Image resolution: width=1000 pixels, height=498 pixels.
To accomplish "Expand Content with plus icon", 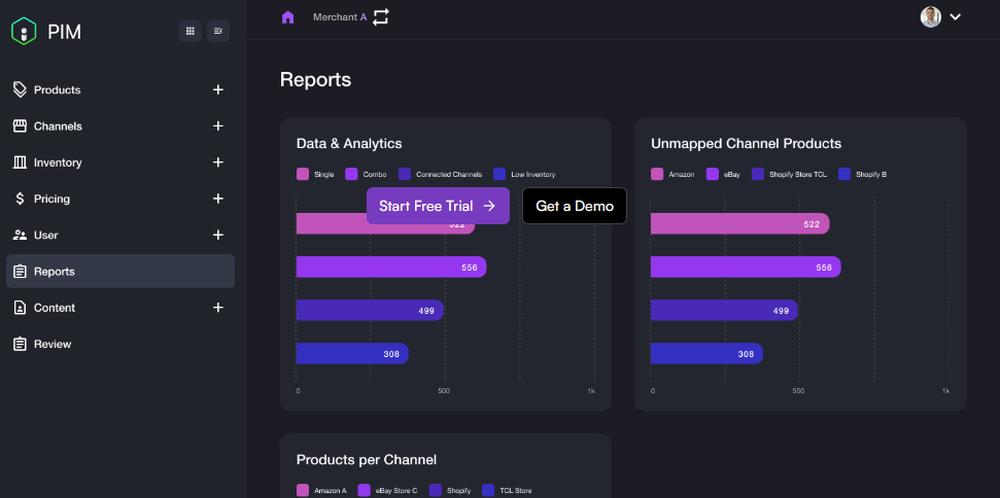I will click(218, 307).
